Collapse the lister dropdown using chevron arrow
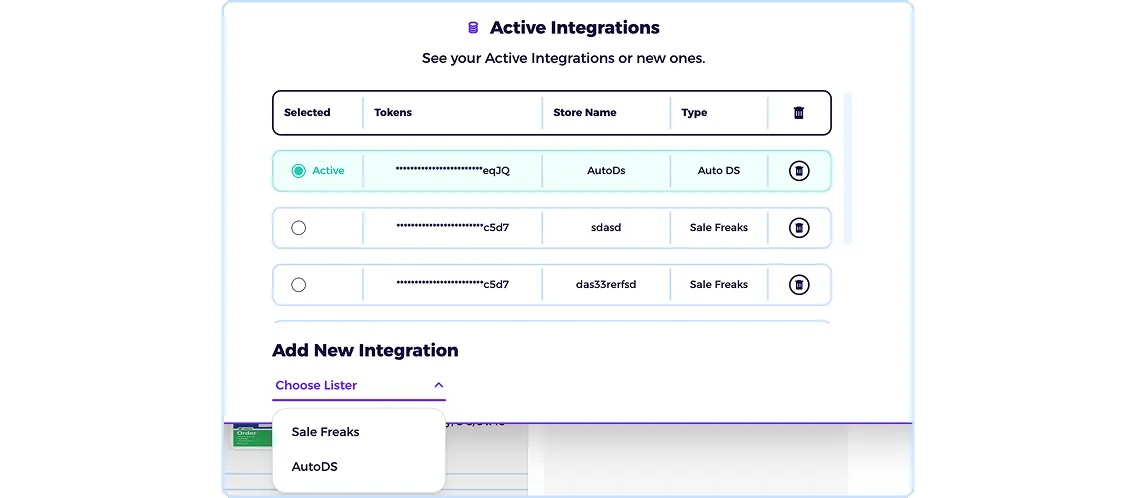The height and width of the screenshot is (498, 1136). click(438, 385)
